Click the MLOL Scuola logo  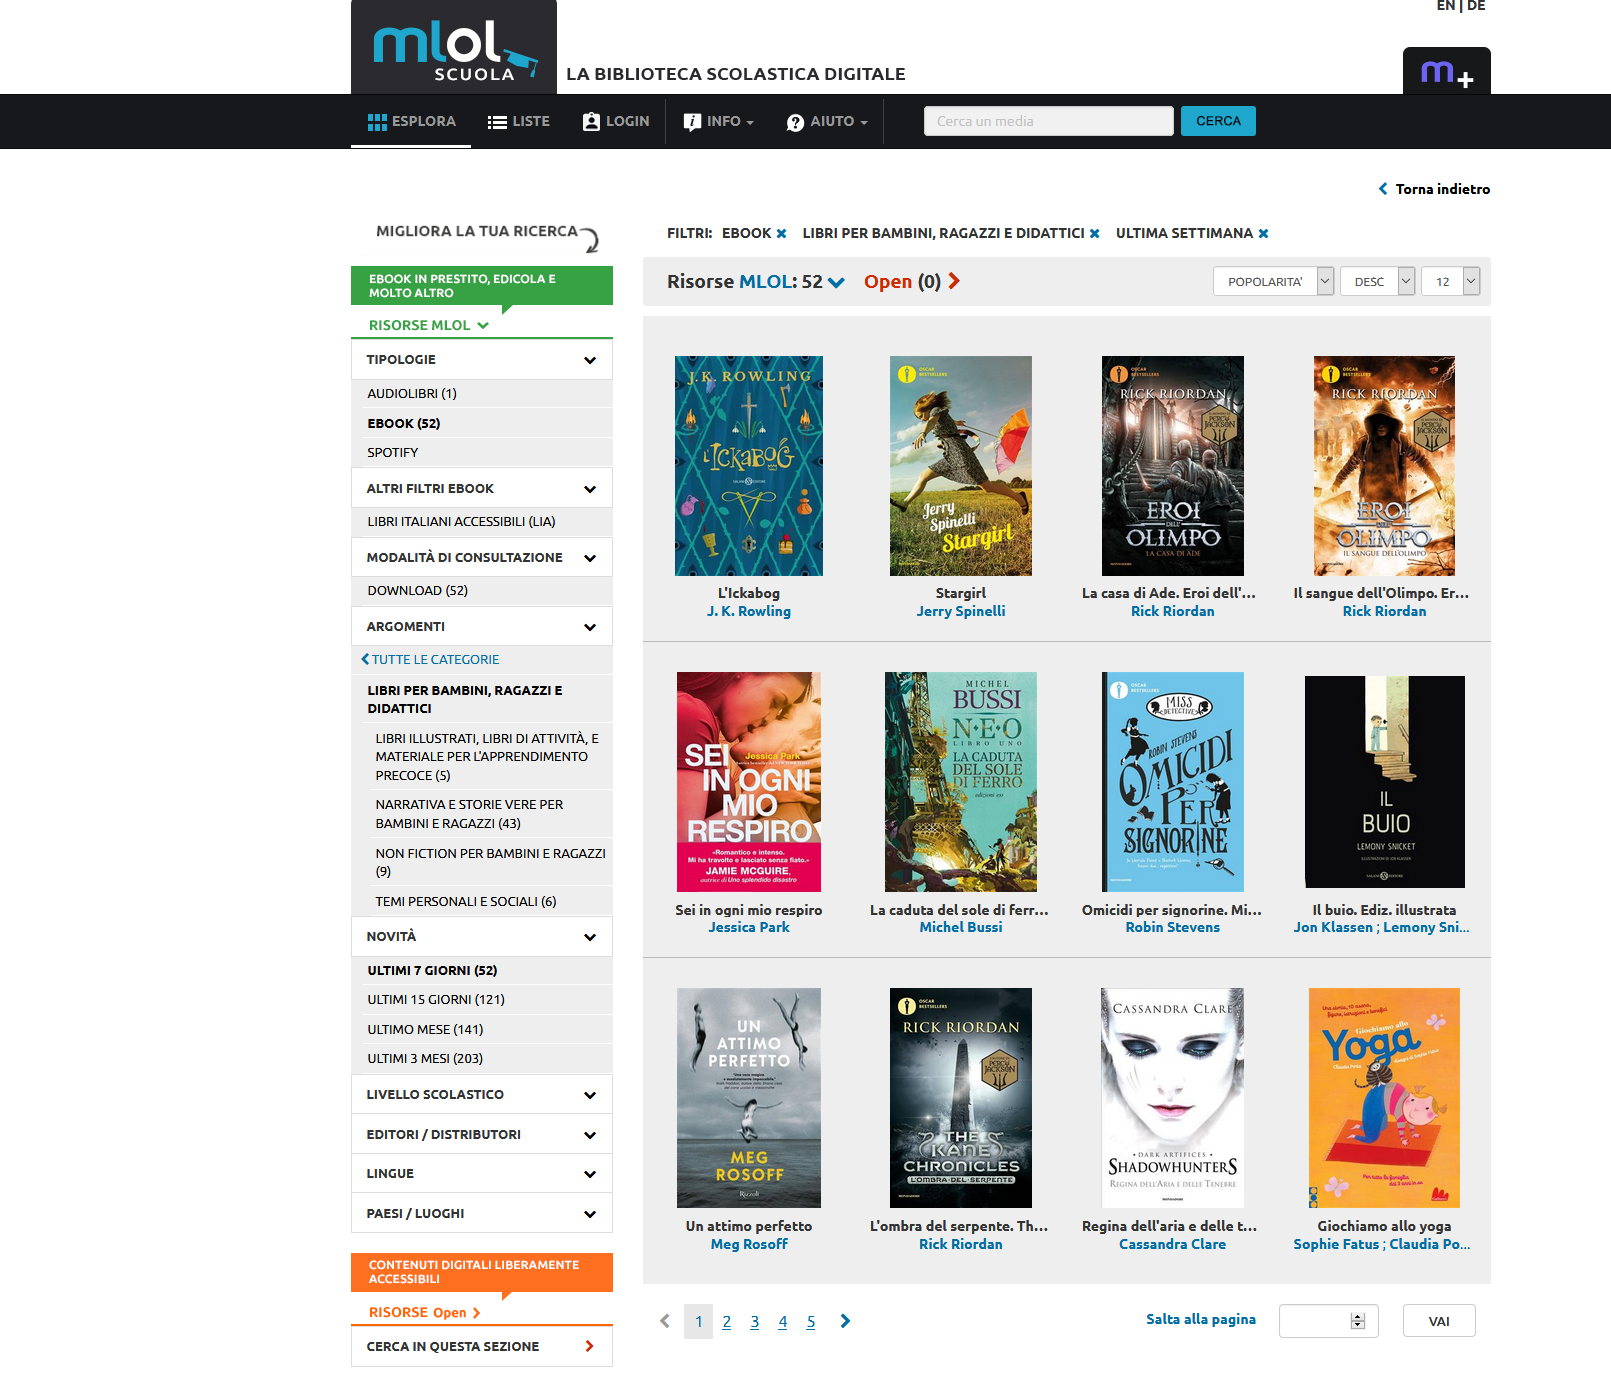[454, 48]
